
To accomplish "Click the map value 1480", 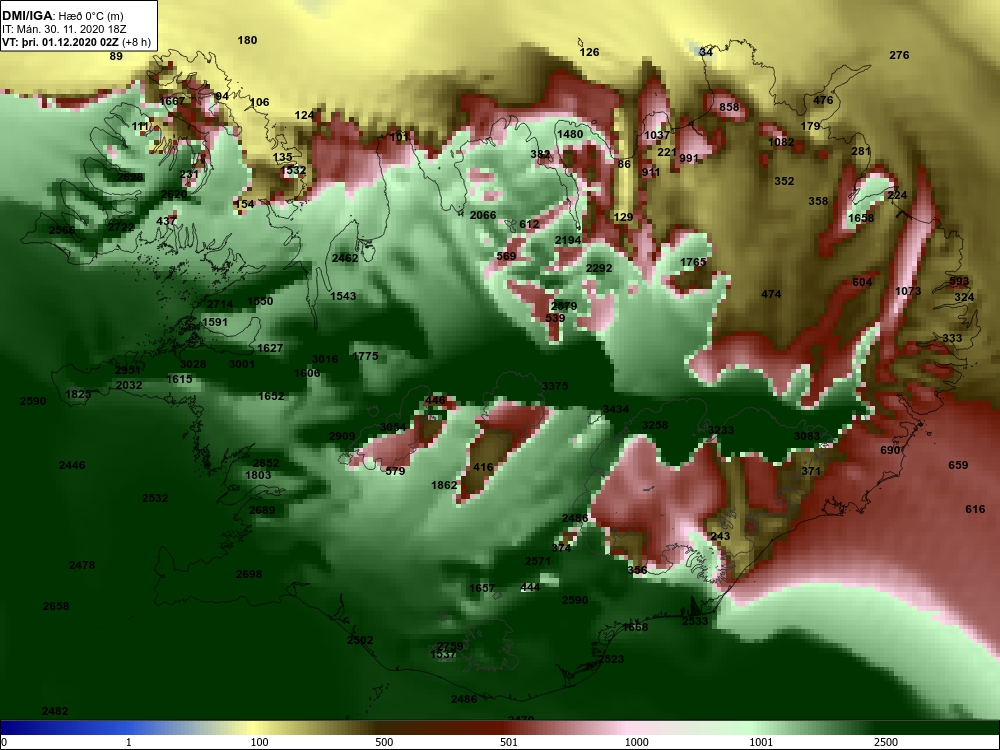I will point(570,134).
